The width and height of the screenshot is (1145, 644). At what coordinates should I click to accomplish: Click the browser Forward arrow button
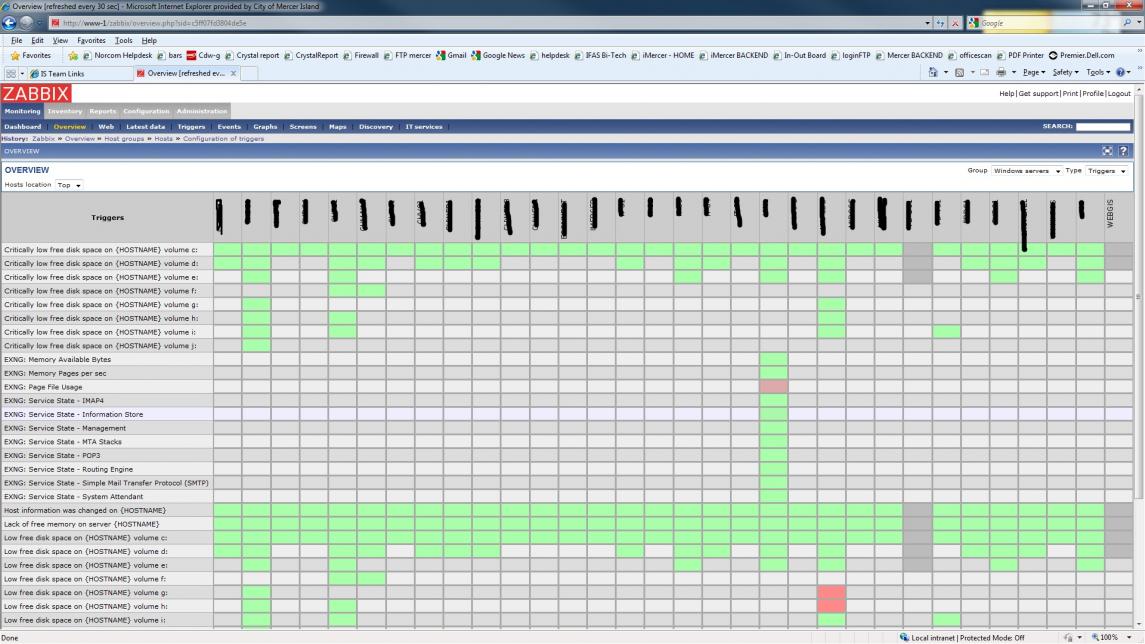pos(26,23)
